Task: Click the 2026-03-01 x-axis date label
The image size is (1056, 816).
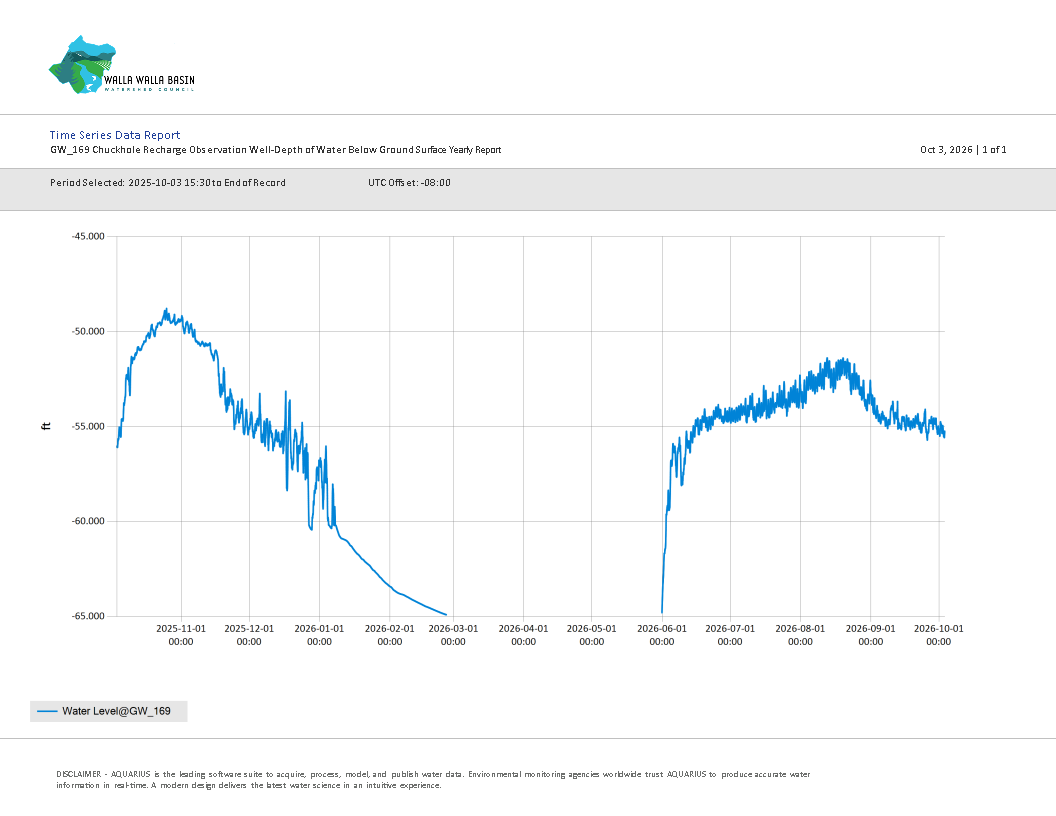Action: (453, 635)
